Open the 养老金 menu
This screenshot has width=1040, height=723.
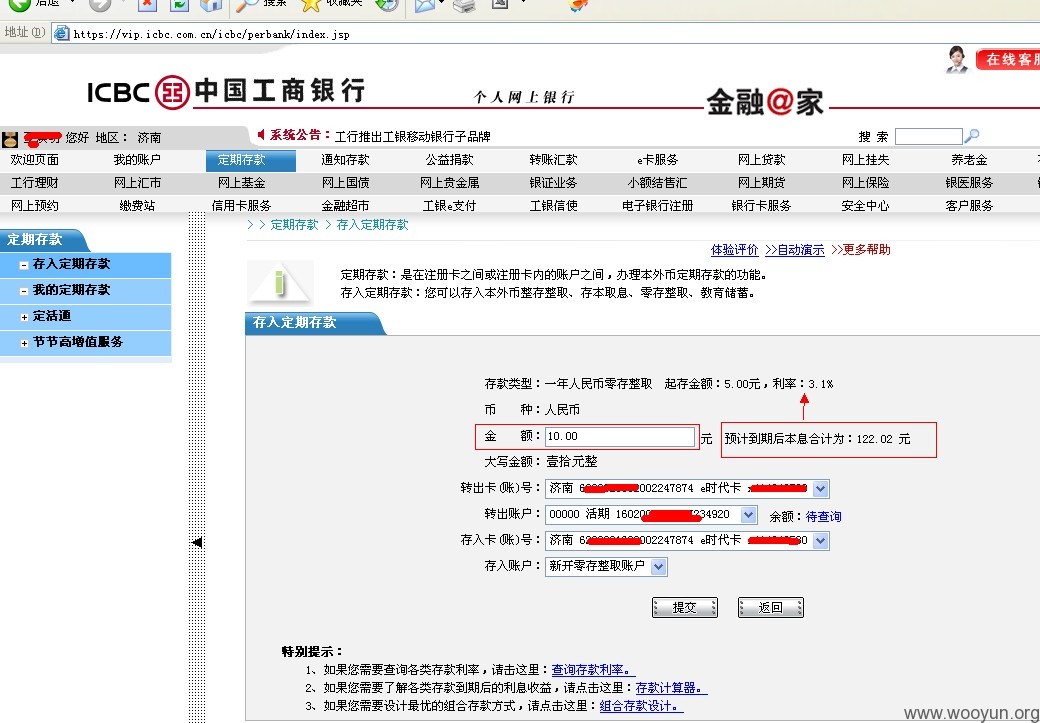pyautogui.click(x=969, y=160)
